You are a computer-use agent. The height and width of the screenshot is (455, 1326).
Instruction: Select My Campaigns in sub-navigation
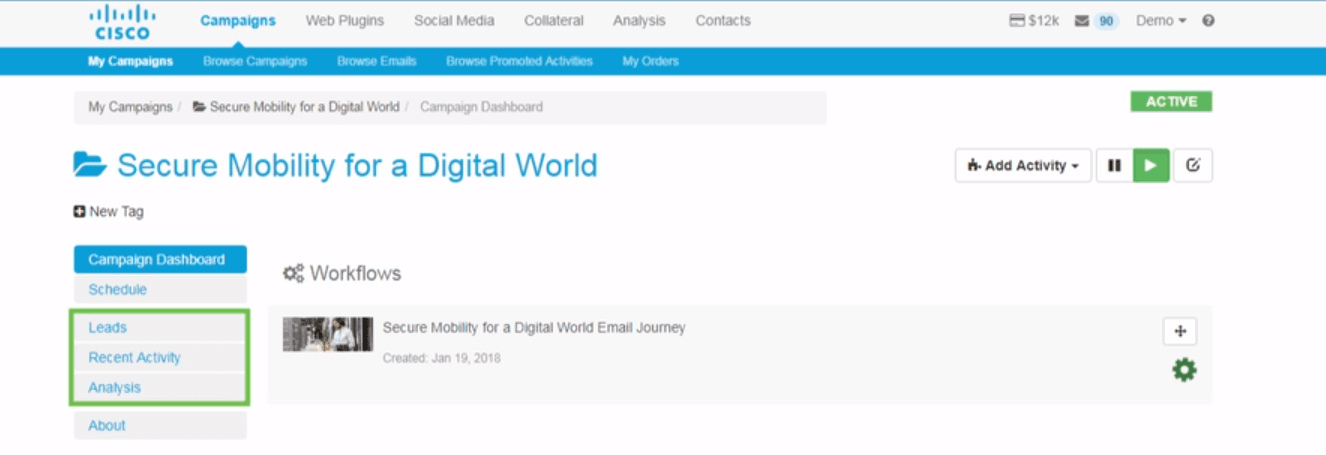(x=130, y=61)
